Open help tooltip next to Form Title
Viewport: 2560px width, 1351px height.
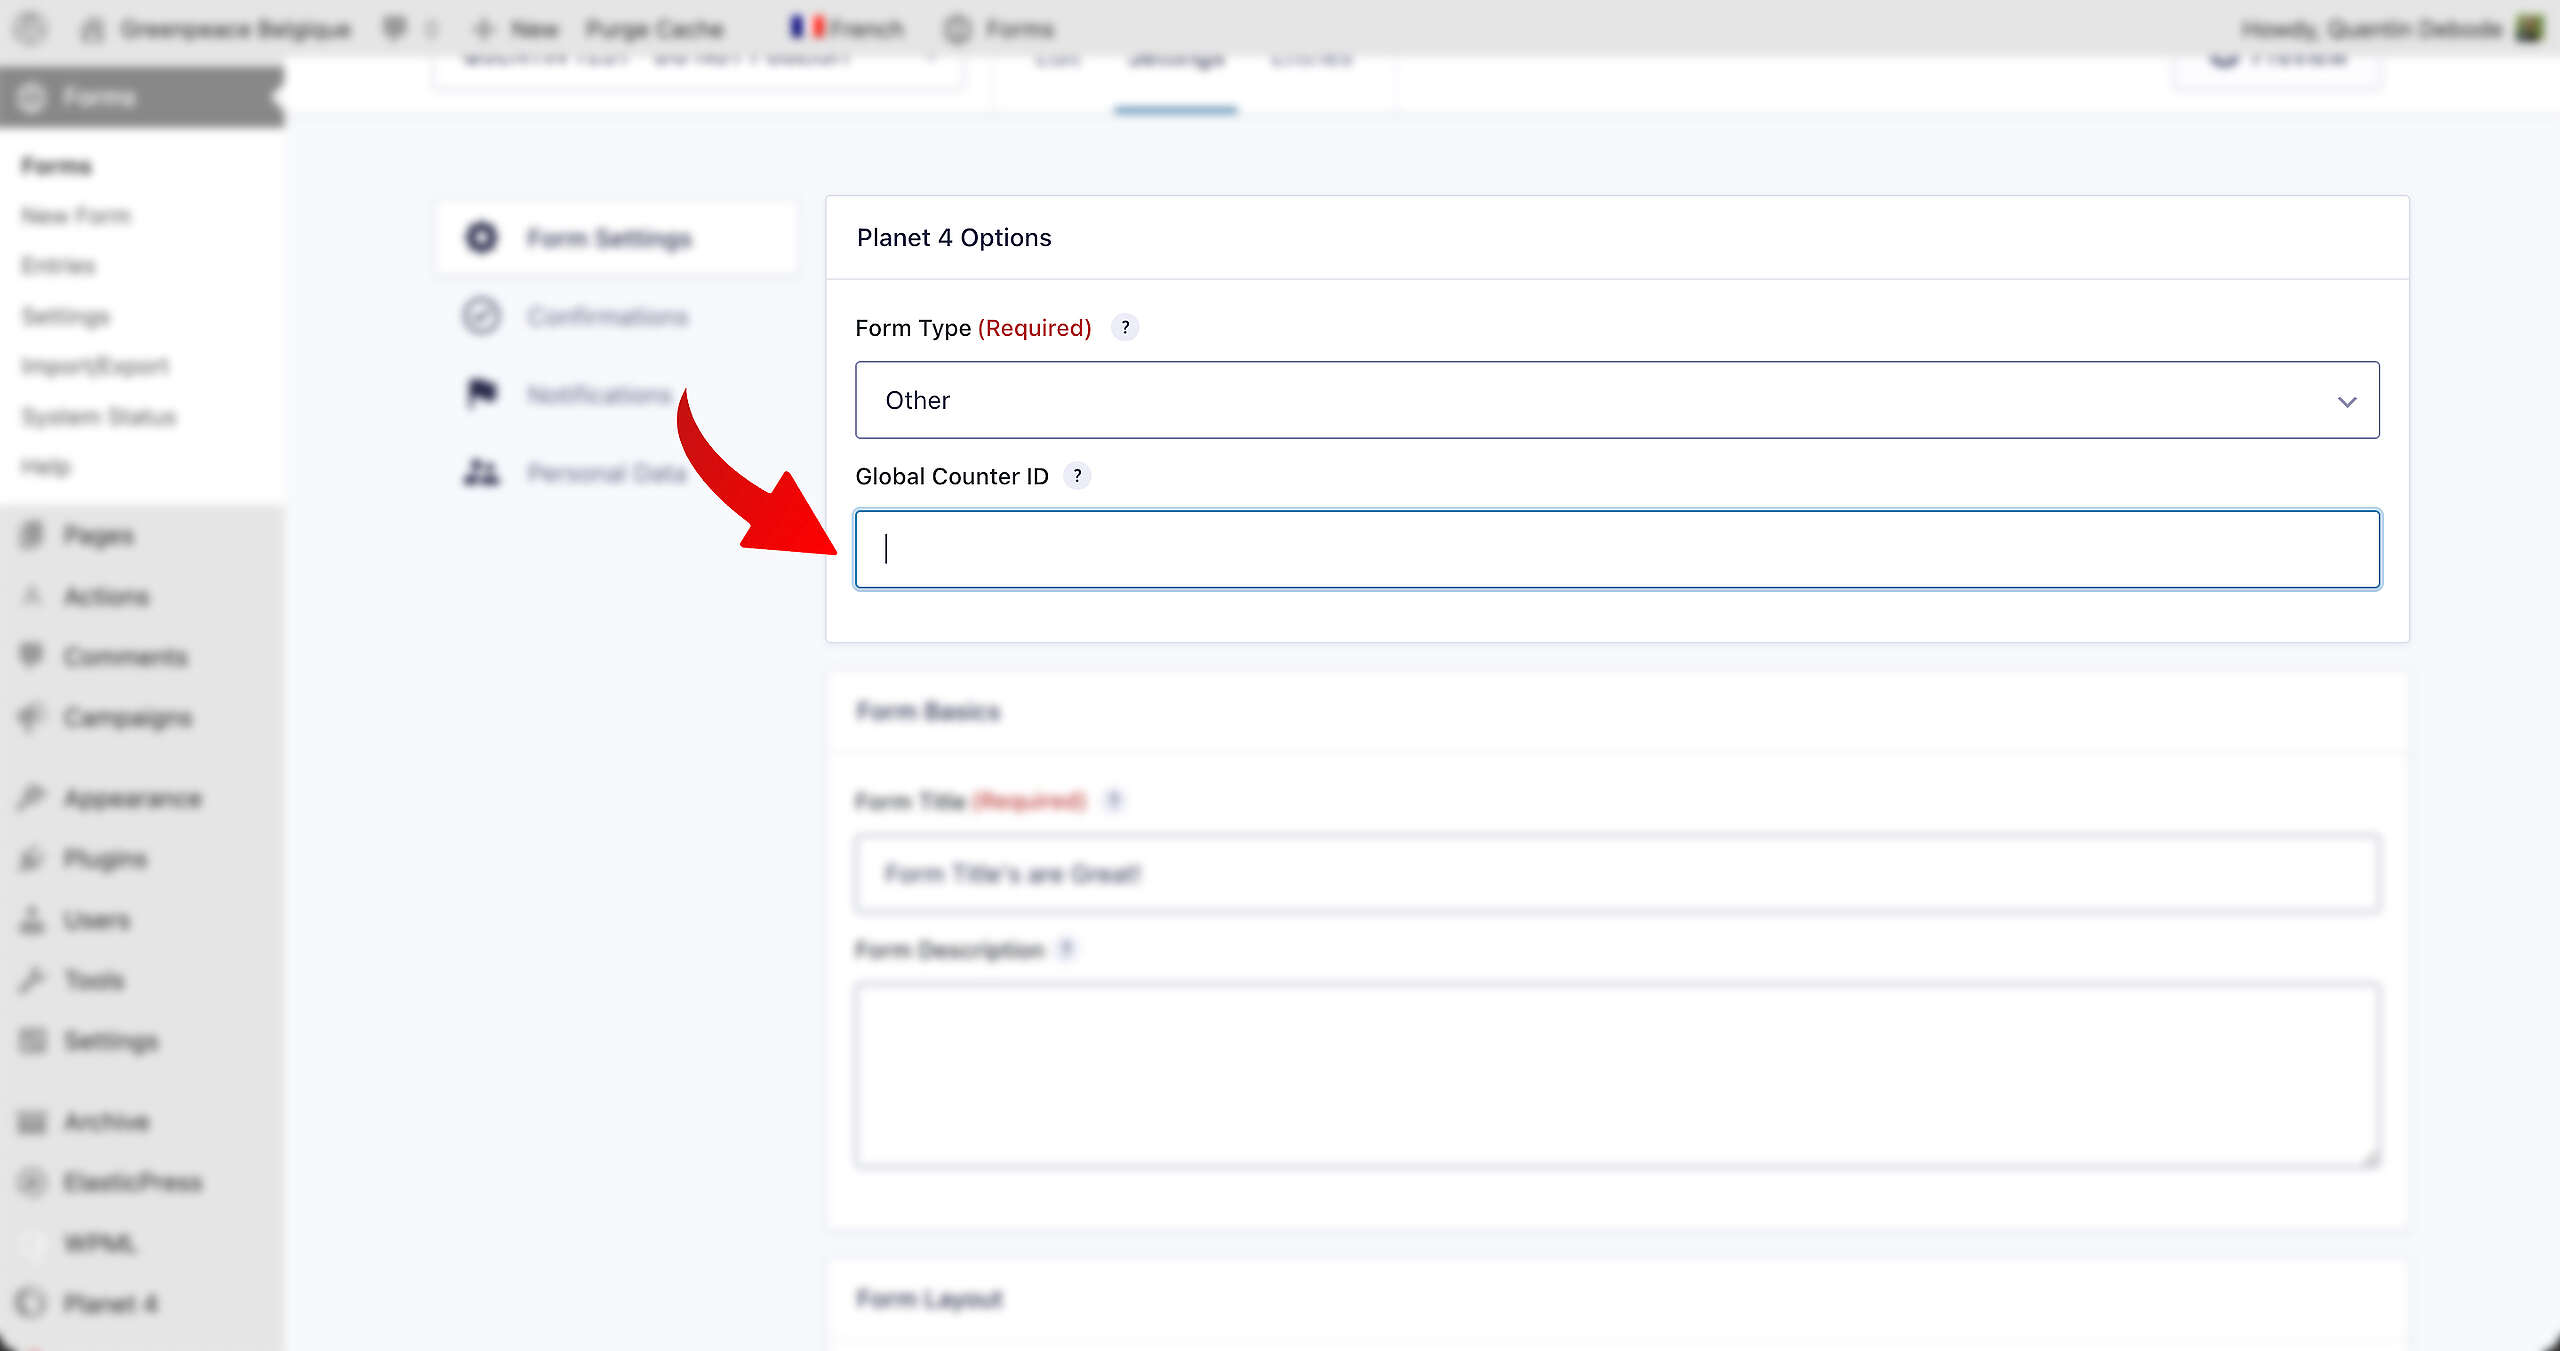pos(1113,801)
